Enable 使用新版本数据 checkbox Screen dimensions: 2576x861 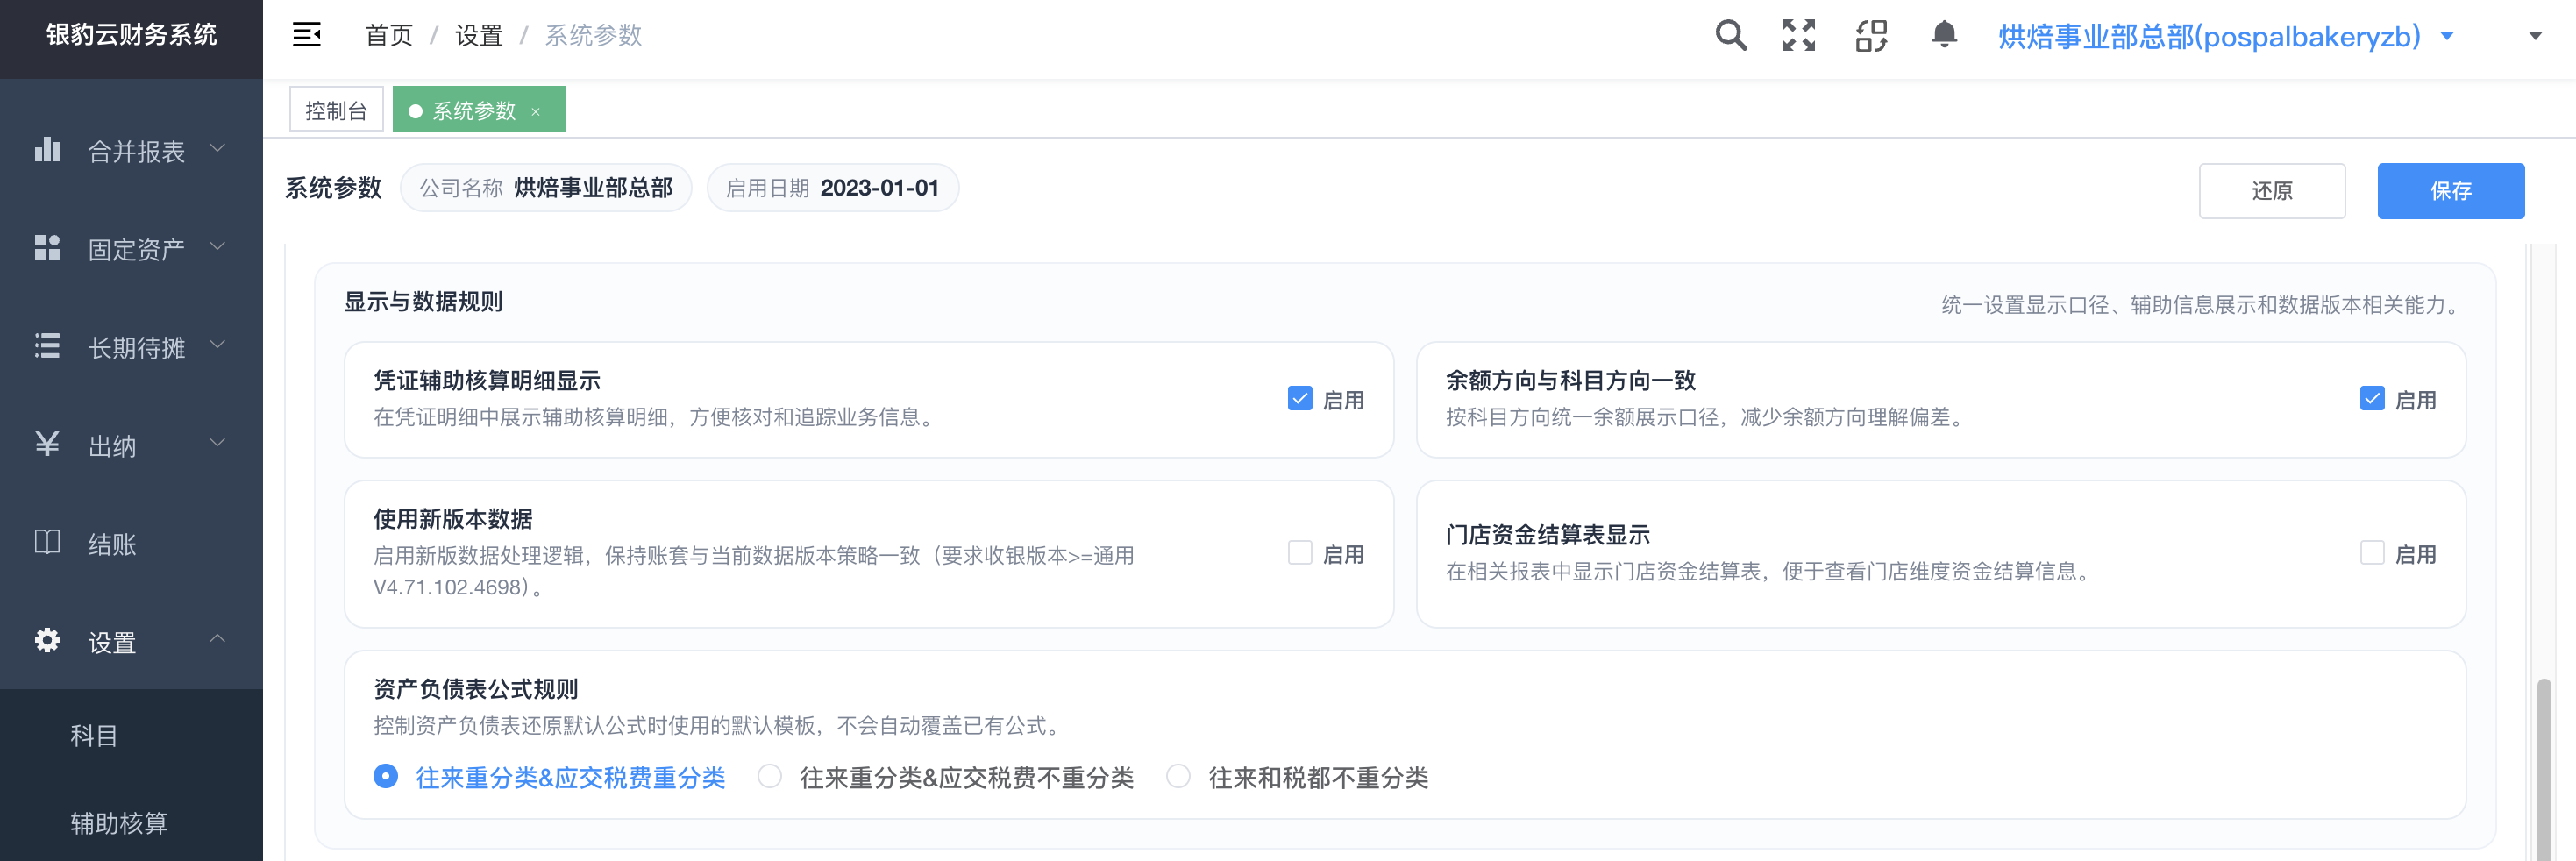[x=1300, y=552]
